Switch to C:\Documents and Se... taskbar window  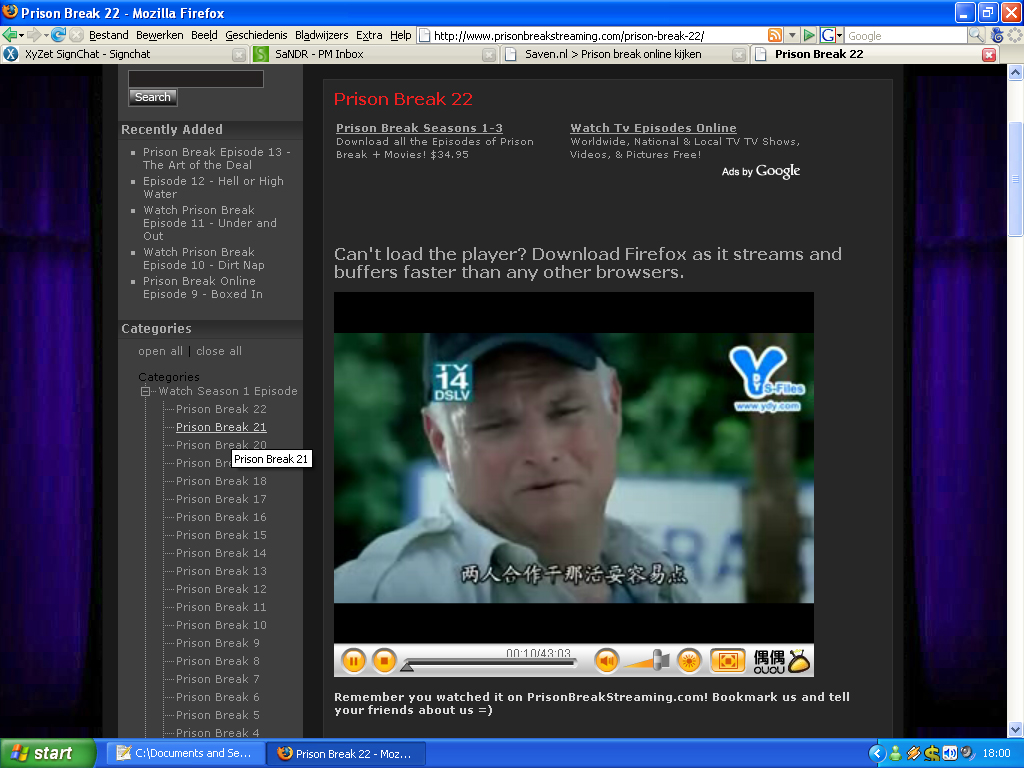coord(185,754)
